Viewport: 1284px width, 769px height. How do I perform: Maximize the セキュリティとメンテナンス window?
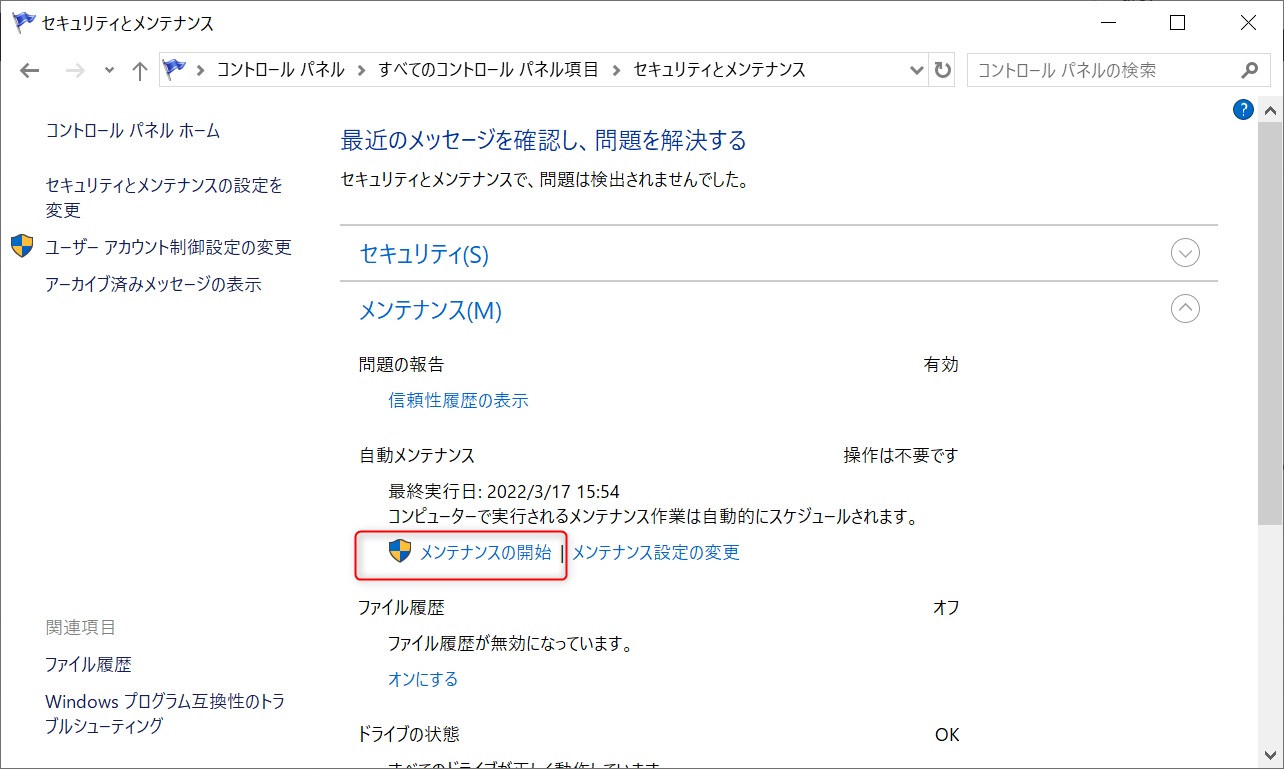(1177, 22)
